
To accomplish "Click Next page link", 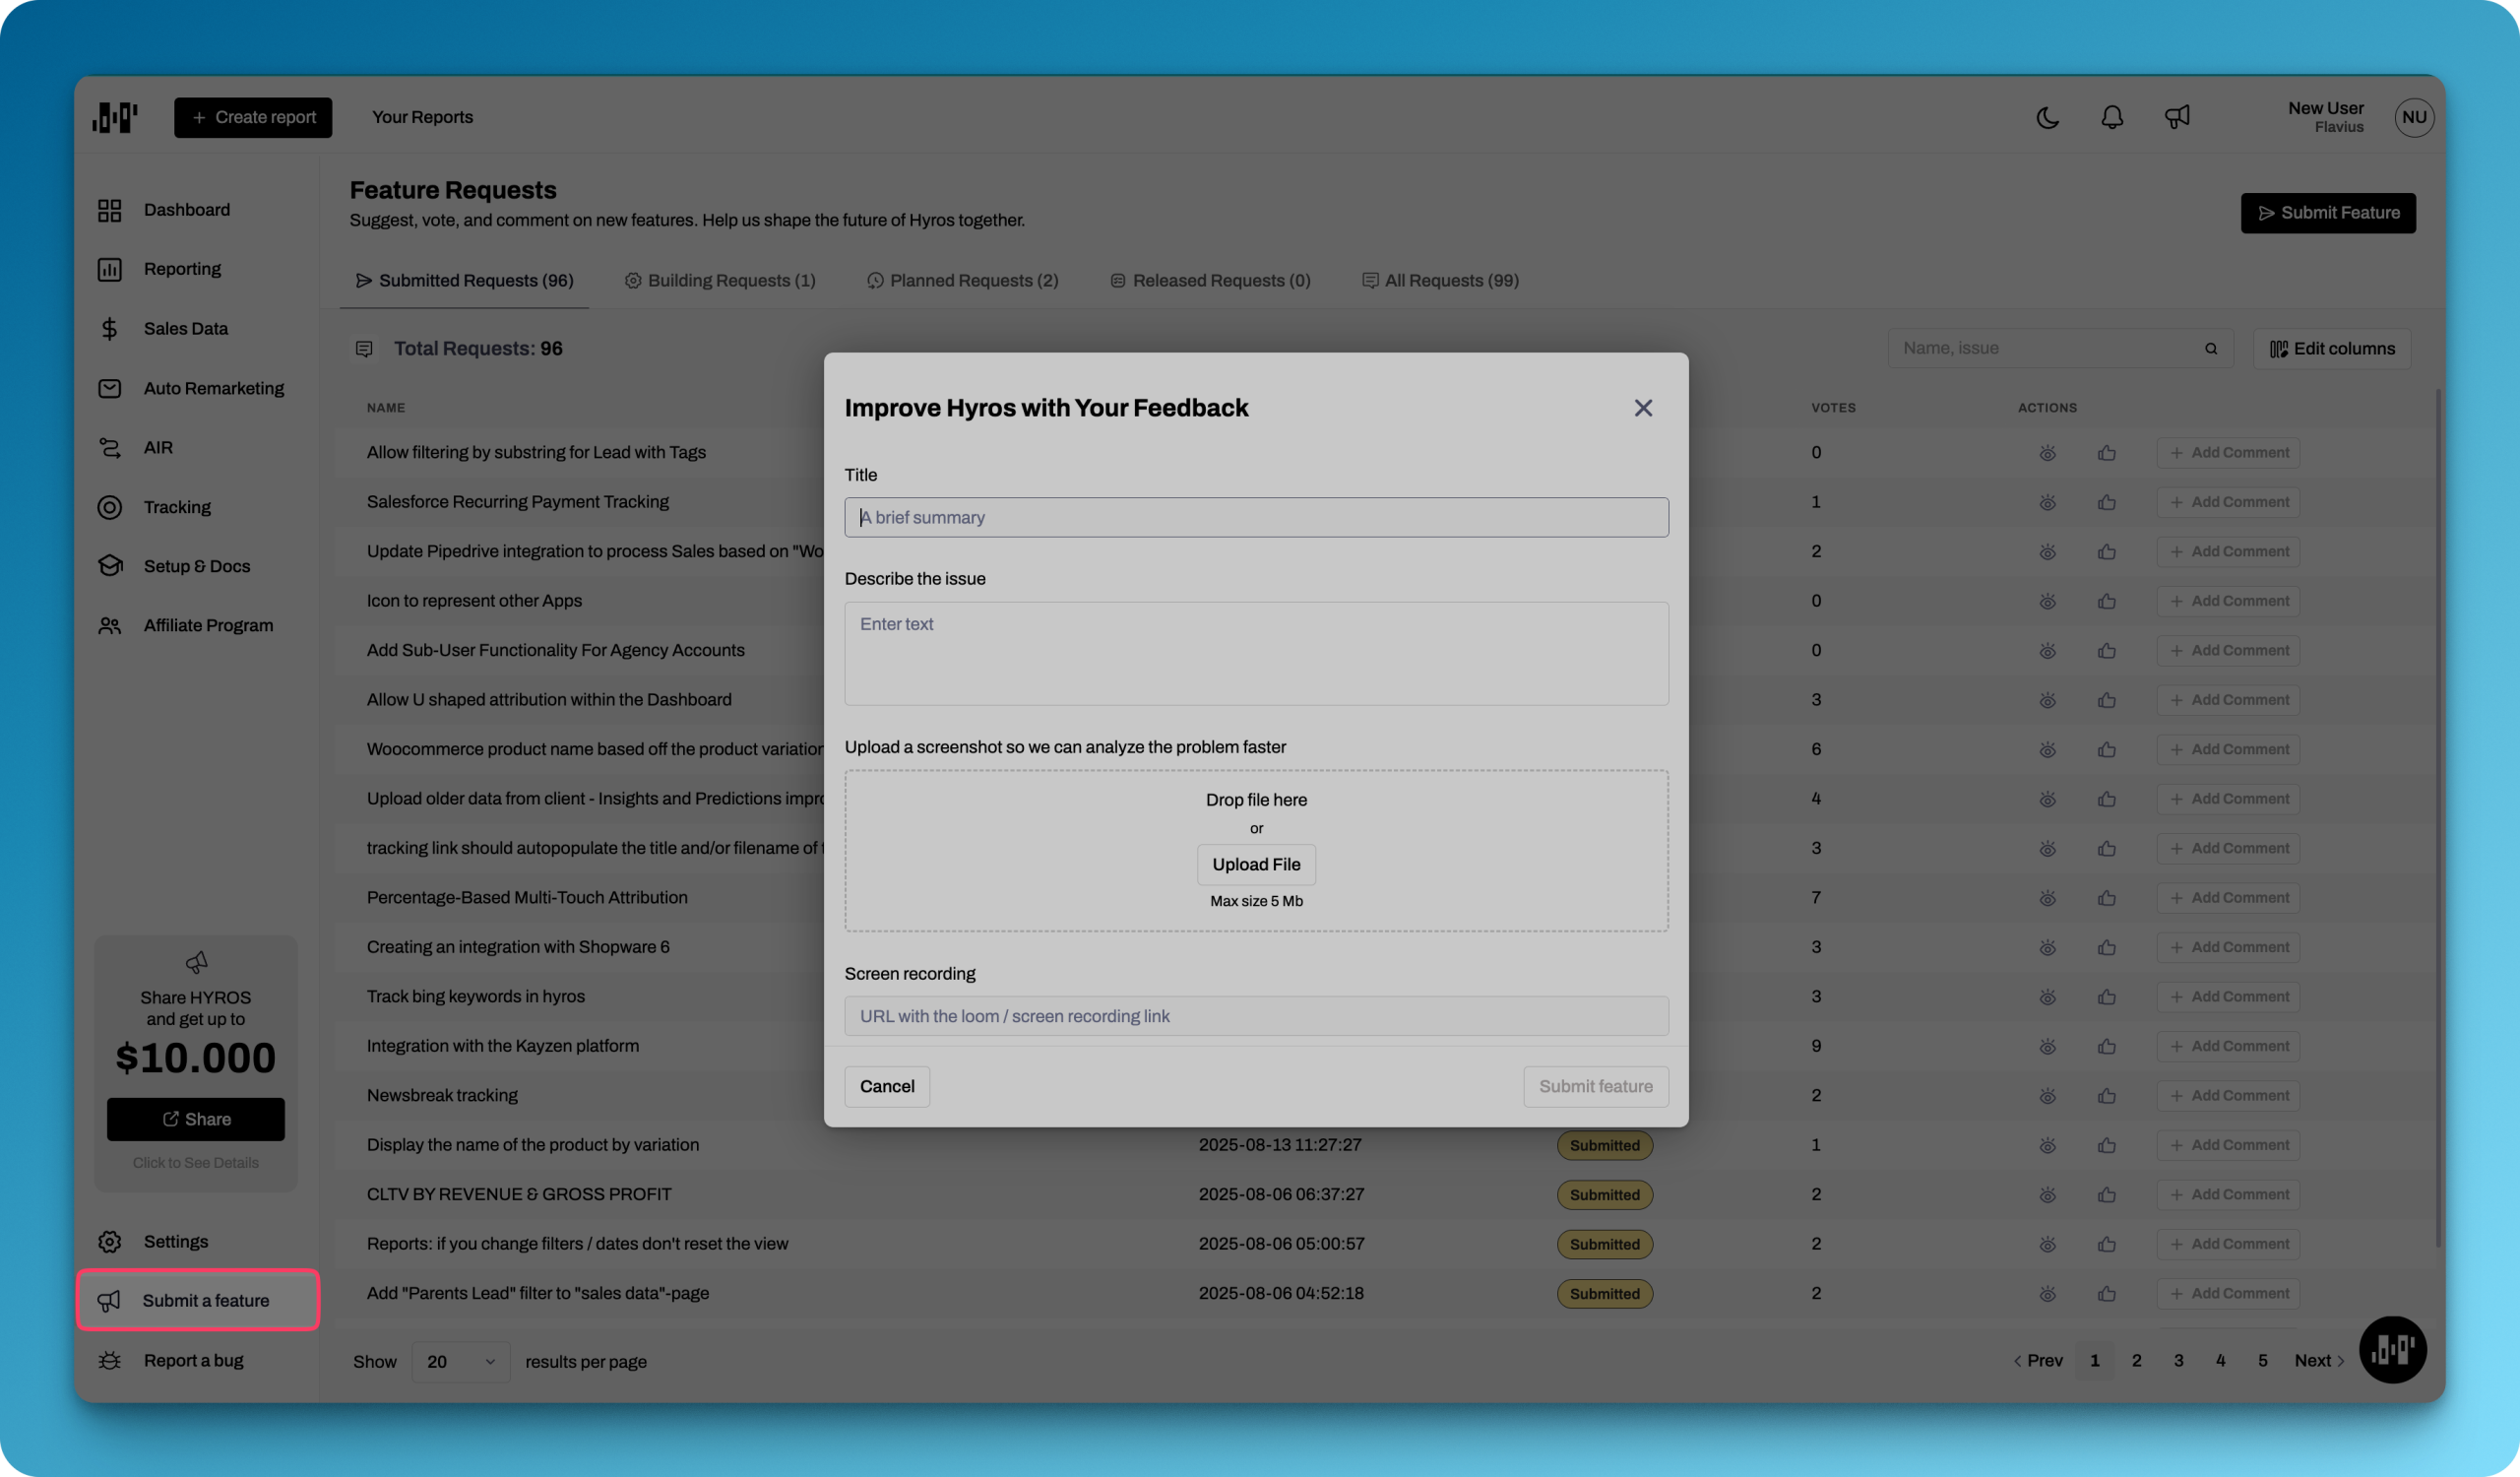I will [x=2319, y=1361].
